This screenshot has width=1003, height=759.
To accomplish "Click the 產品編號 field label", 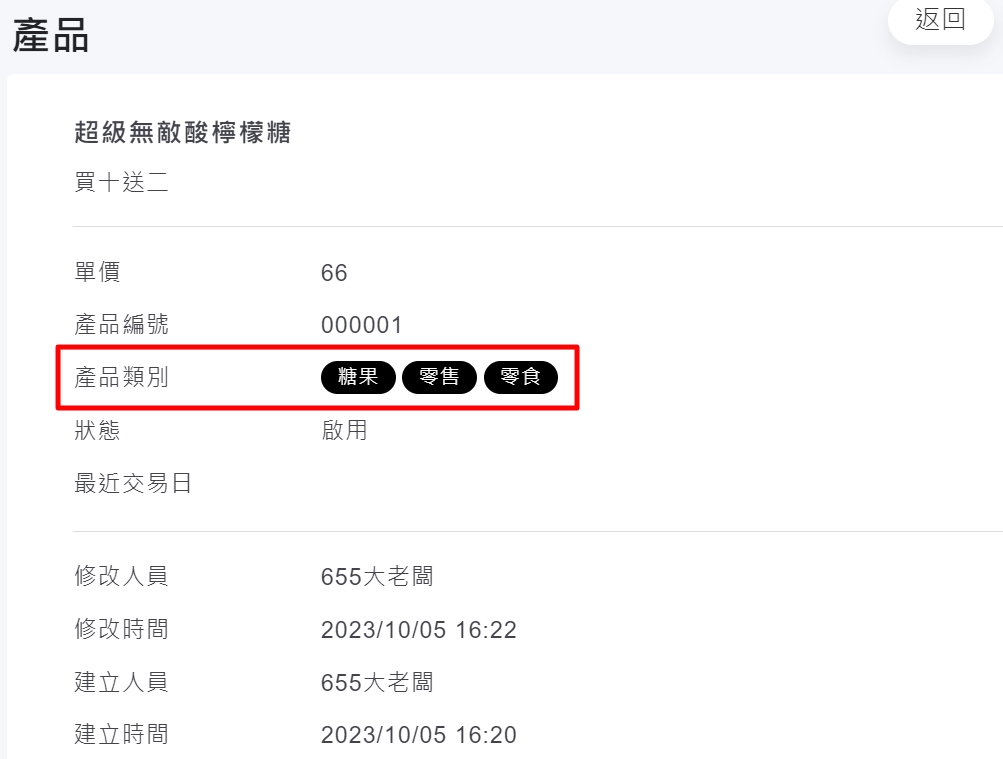I will (122, 324).
